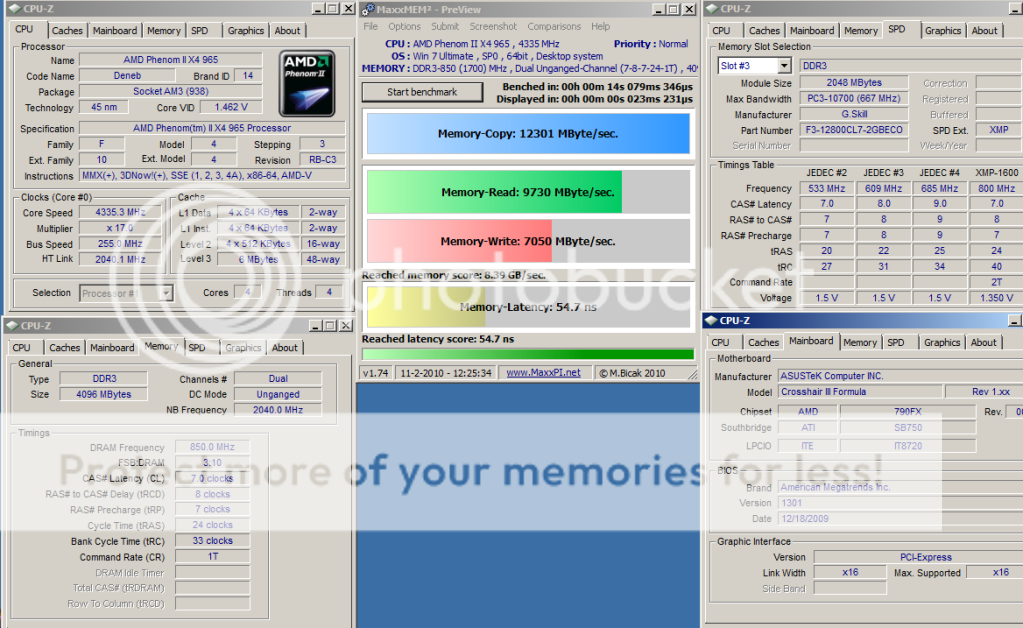The height and width of the screenshot is (628, 1023).
Task: Switch to CPU tab in the Motherboard CPU-Z window
Action: click(x=720, y=342)
